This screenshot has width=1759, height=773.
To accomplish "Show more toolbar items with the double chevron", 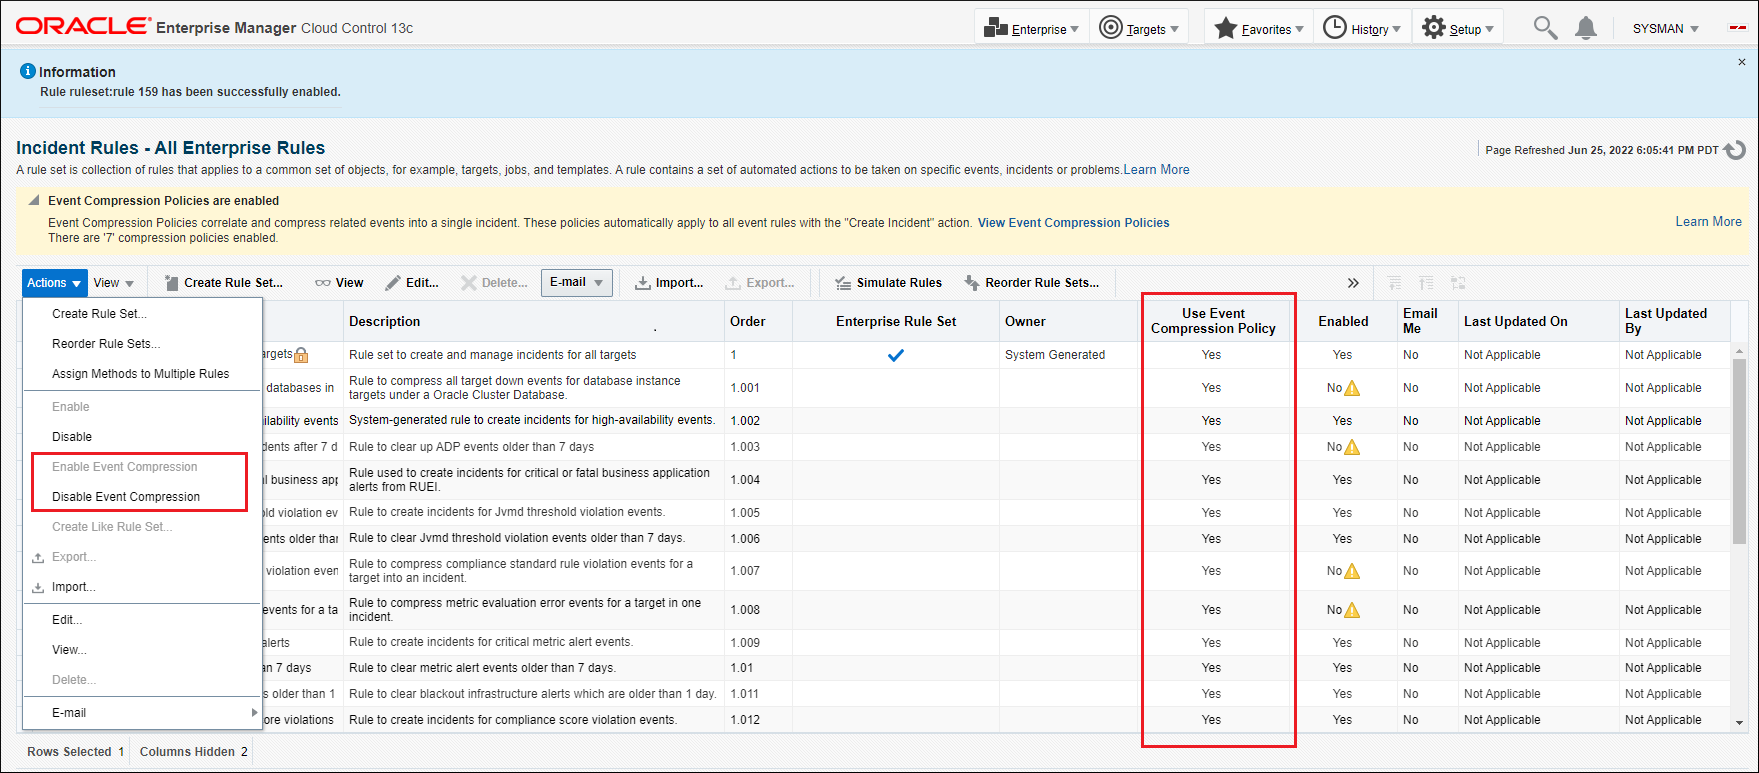I will [x=1353, y=283].
